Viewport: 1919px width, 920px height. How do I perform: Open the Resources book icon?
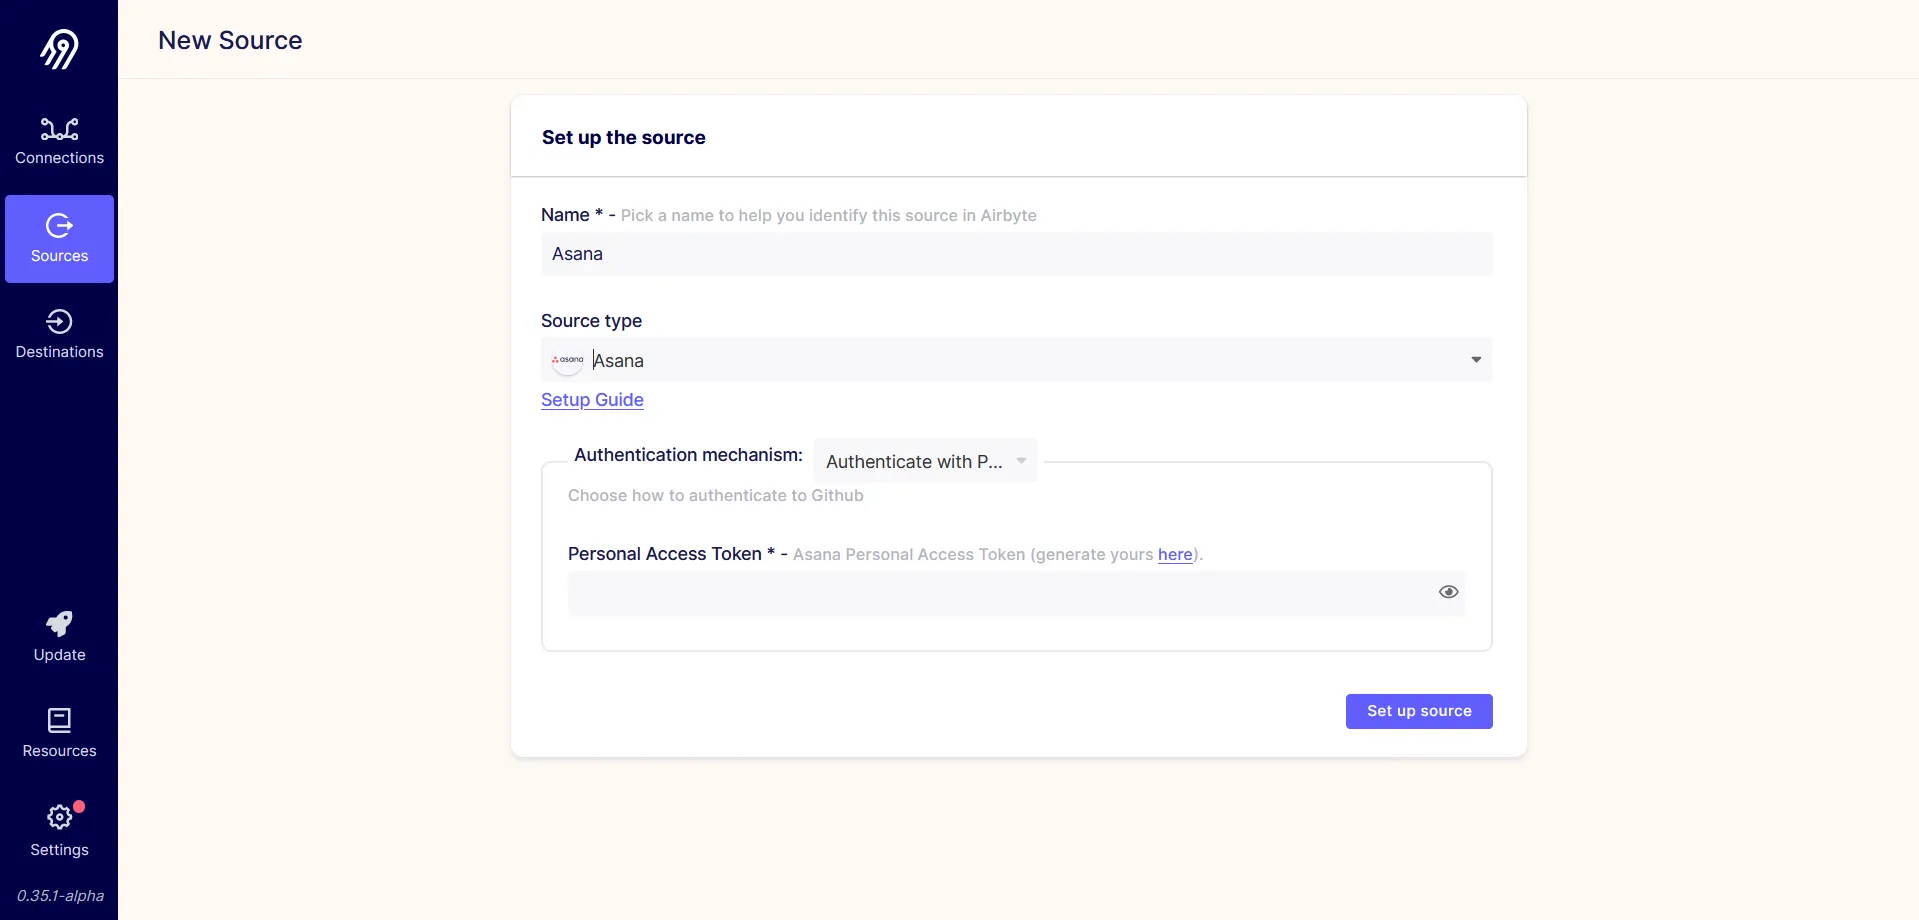(x=59, y=721)
